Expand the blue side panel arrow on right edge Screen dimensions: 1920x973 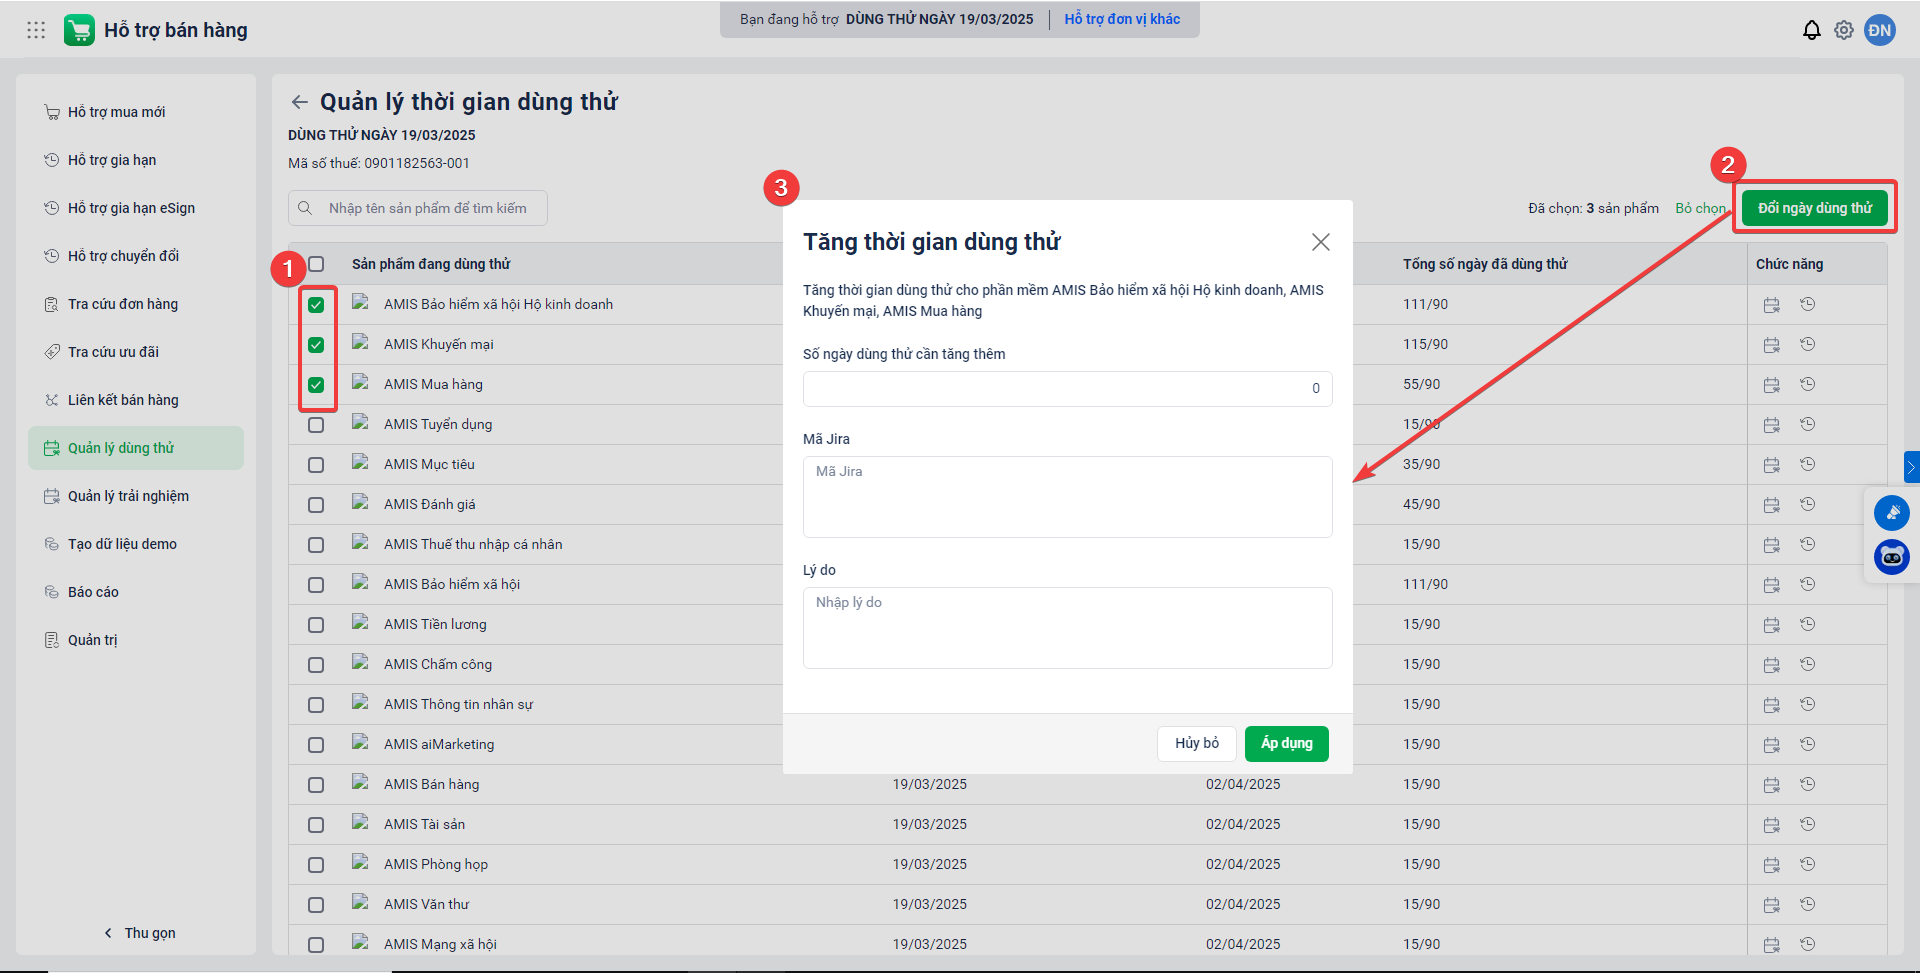[1911, 467]
